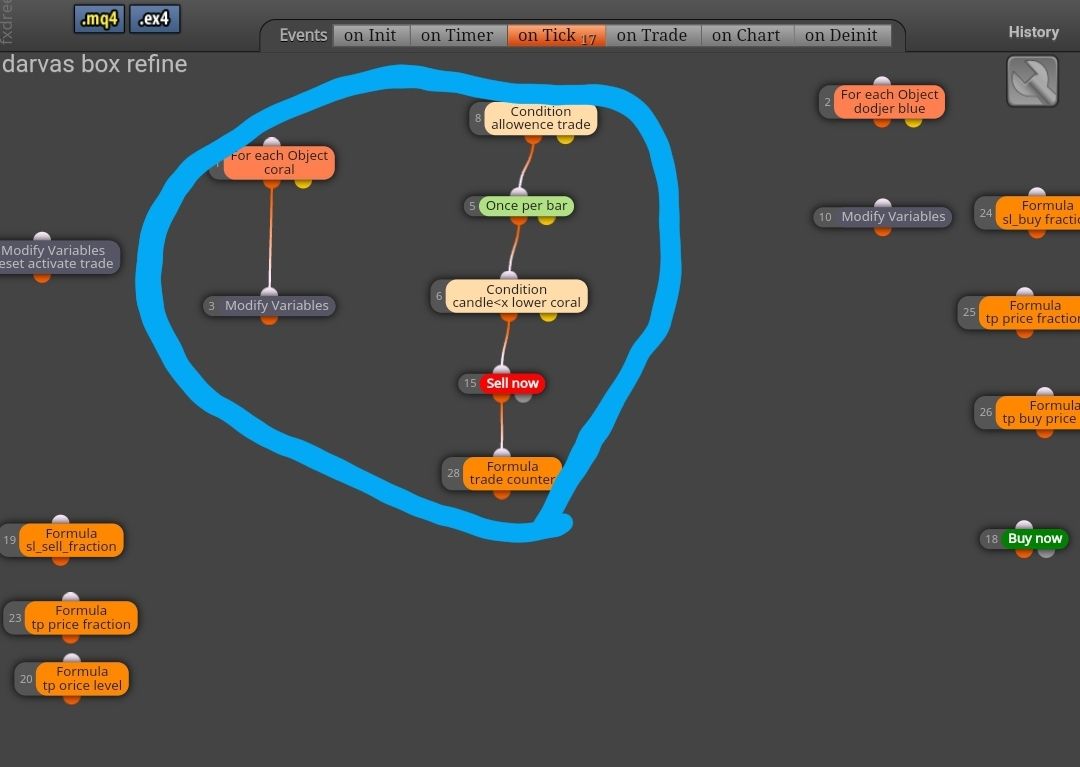The image size is (1080, 767).
Task: Select the Condition candle<x lower coral block
Action: tap(517, 296)
